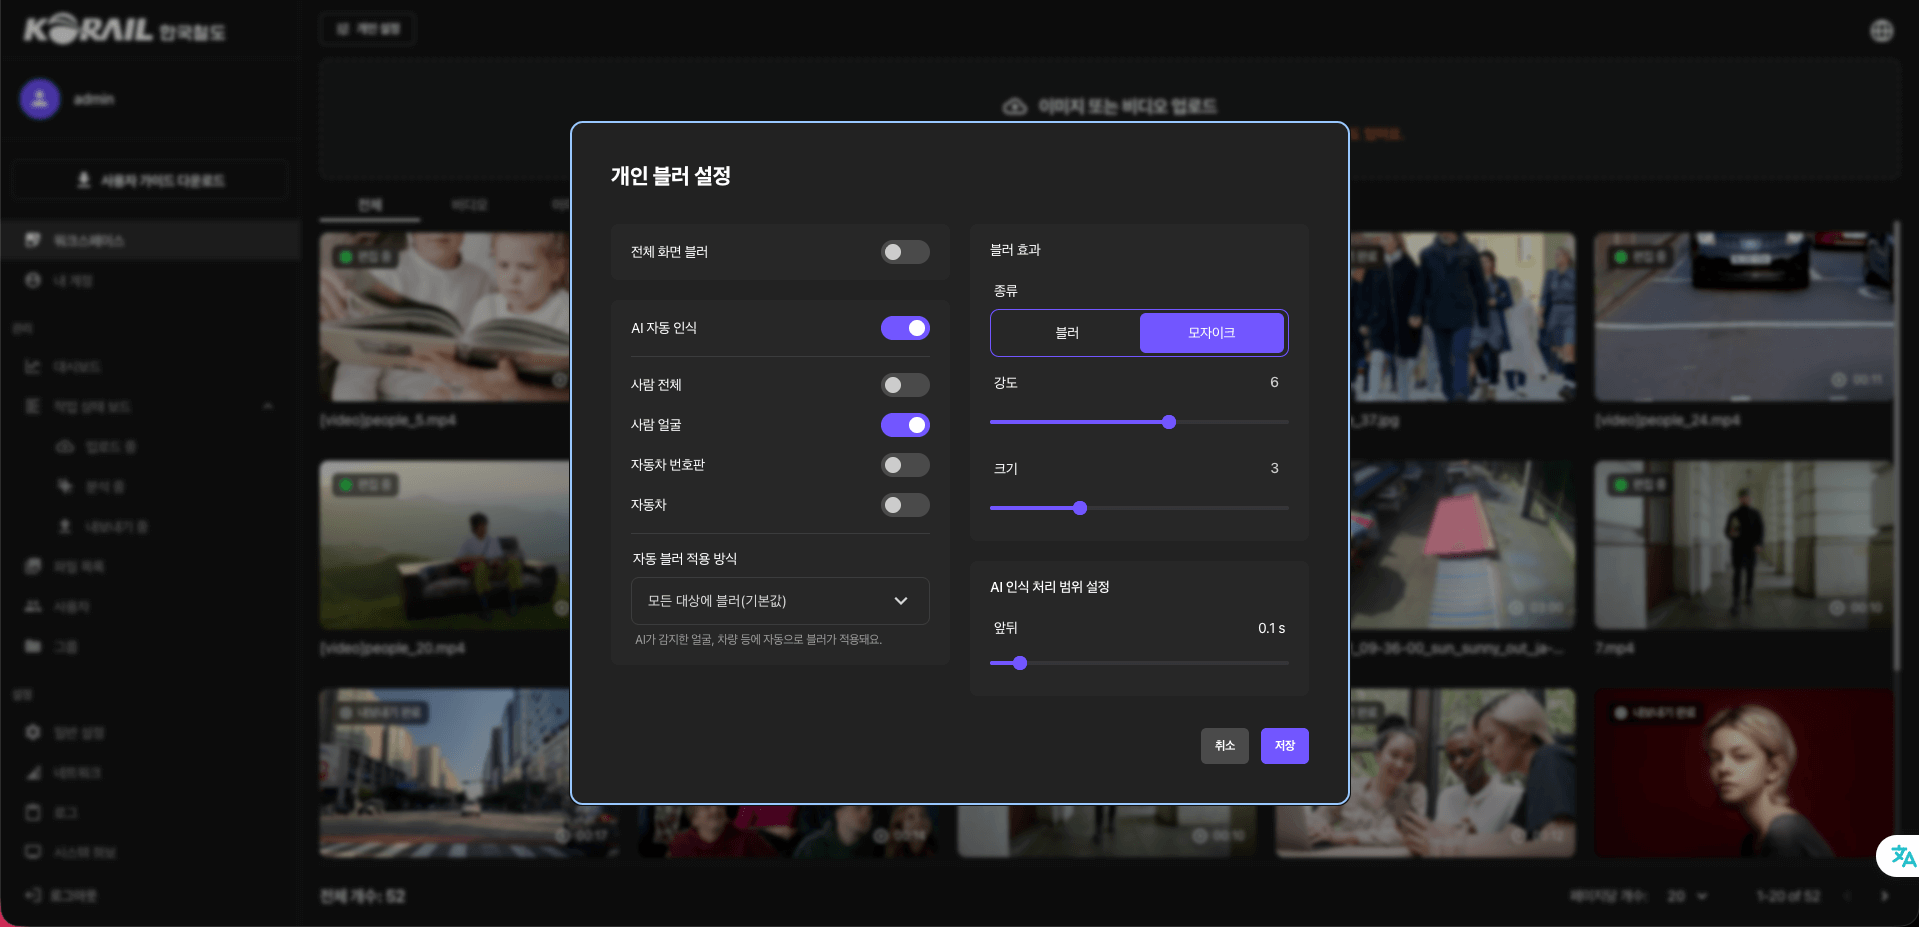Go to next page with the arrow icon
Viewport: 1919px width, 927px height.
[1884, 896]
